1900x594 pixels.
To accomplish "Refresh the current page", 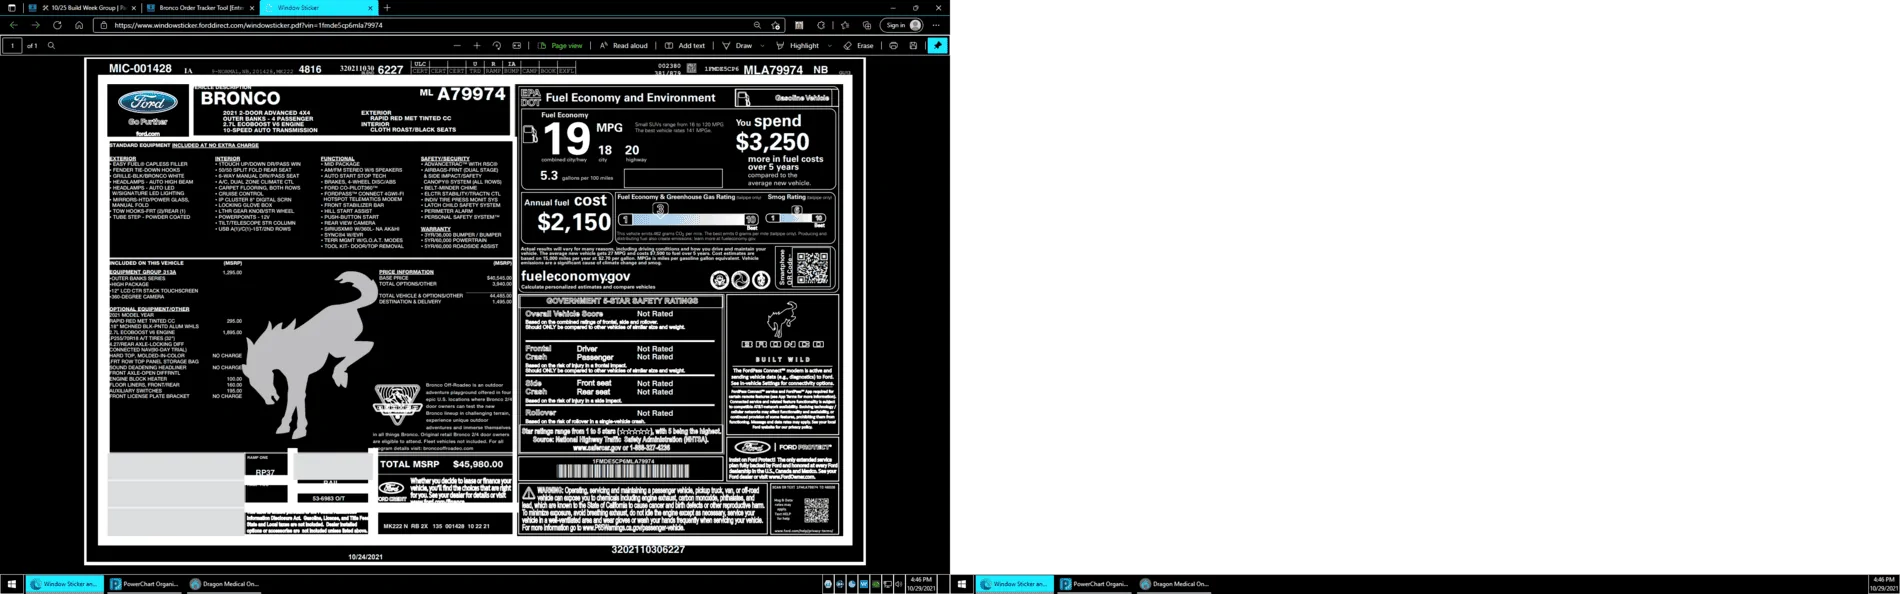I will coord(57,25).
